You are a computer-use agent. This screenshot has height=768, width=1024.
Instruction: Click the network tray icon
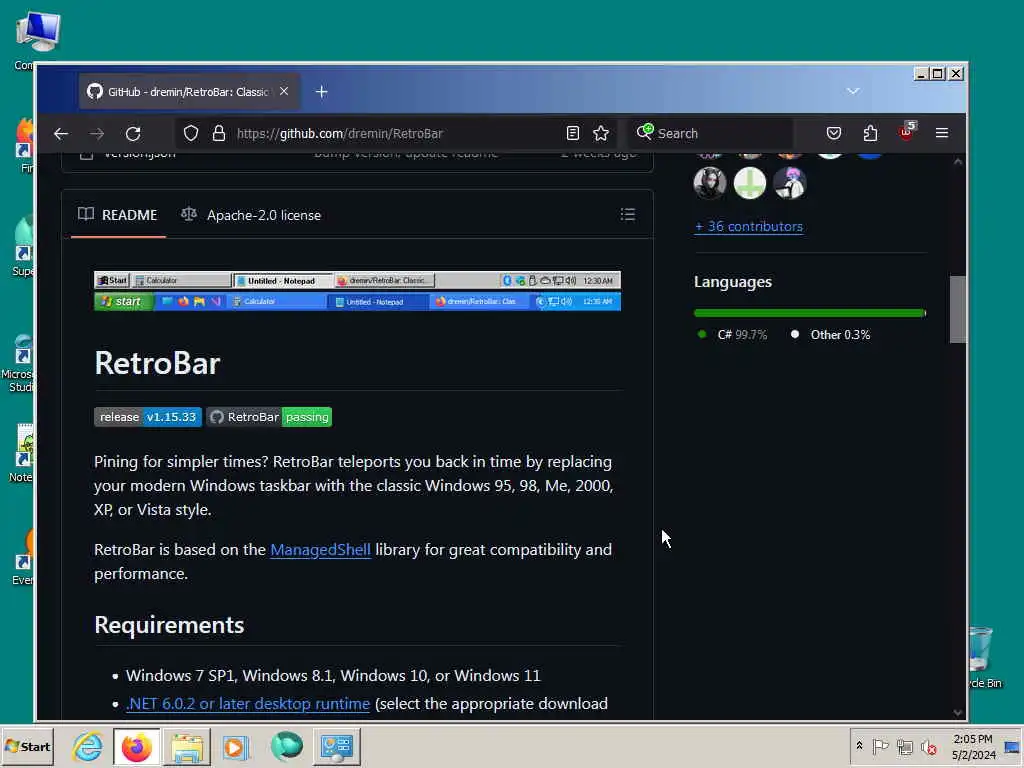pyautogui.click(x=904, y=746)
